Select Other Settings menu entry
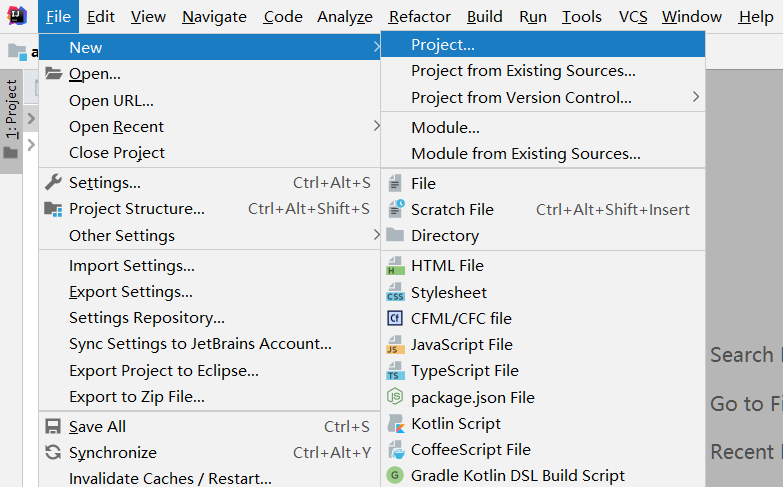This screenshot has height=487, width=783. pyautogui.click(x=210, y=235)
